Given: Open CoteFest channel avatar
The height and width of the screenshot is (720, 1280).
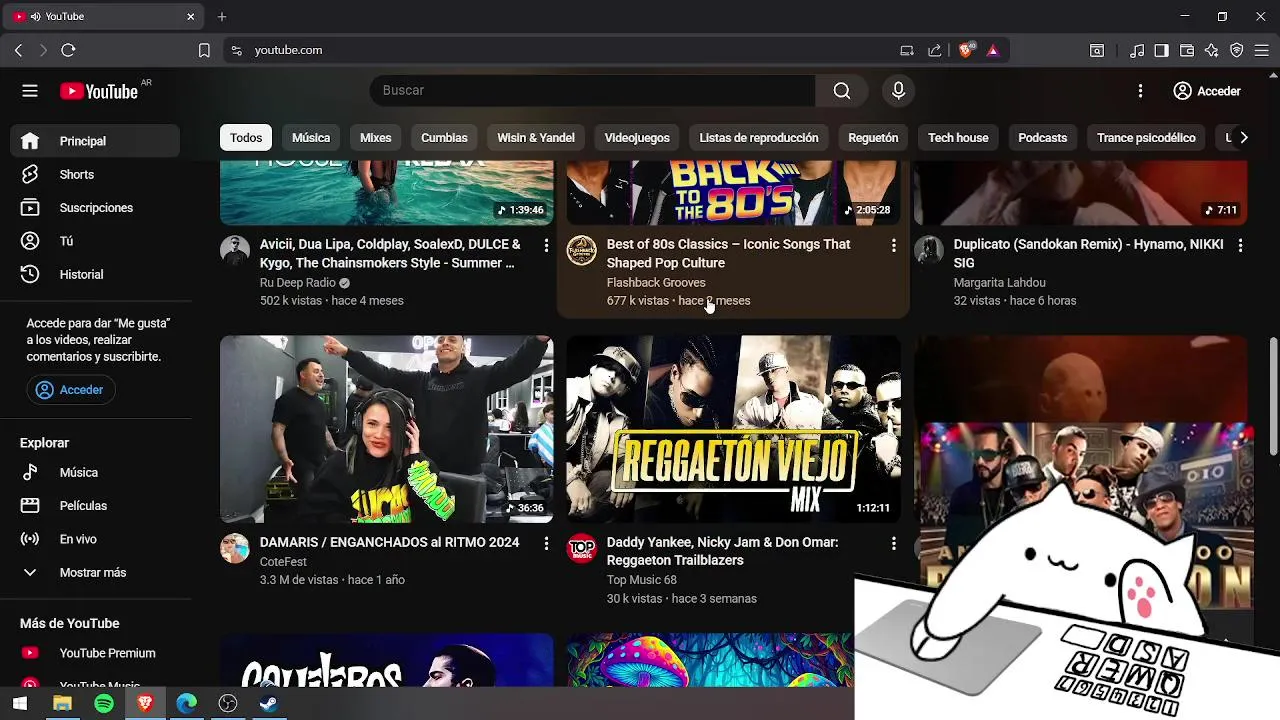Looking at the screenshot, I should pos(235,548).
